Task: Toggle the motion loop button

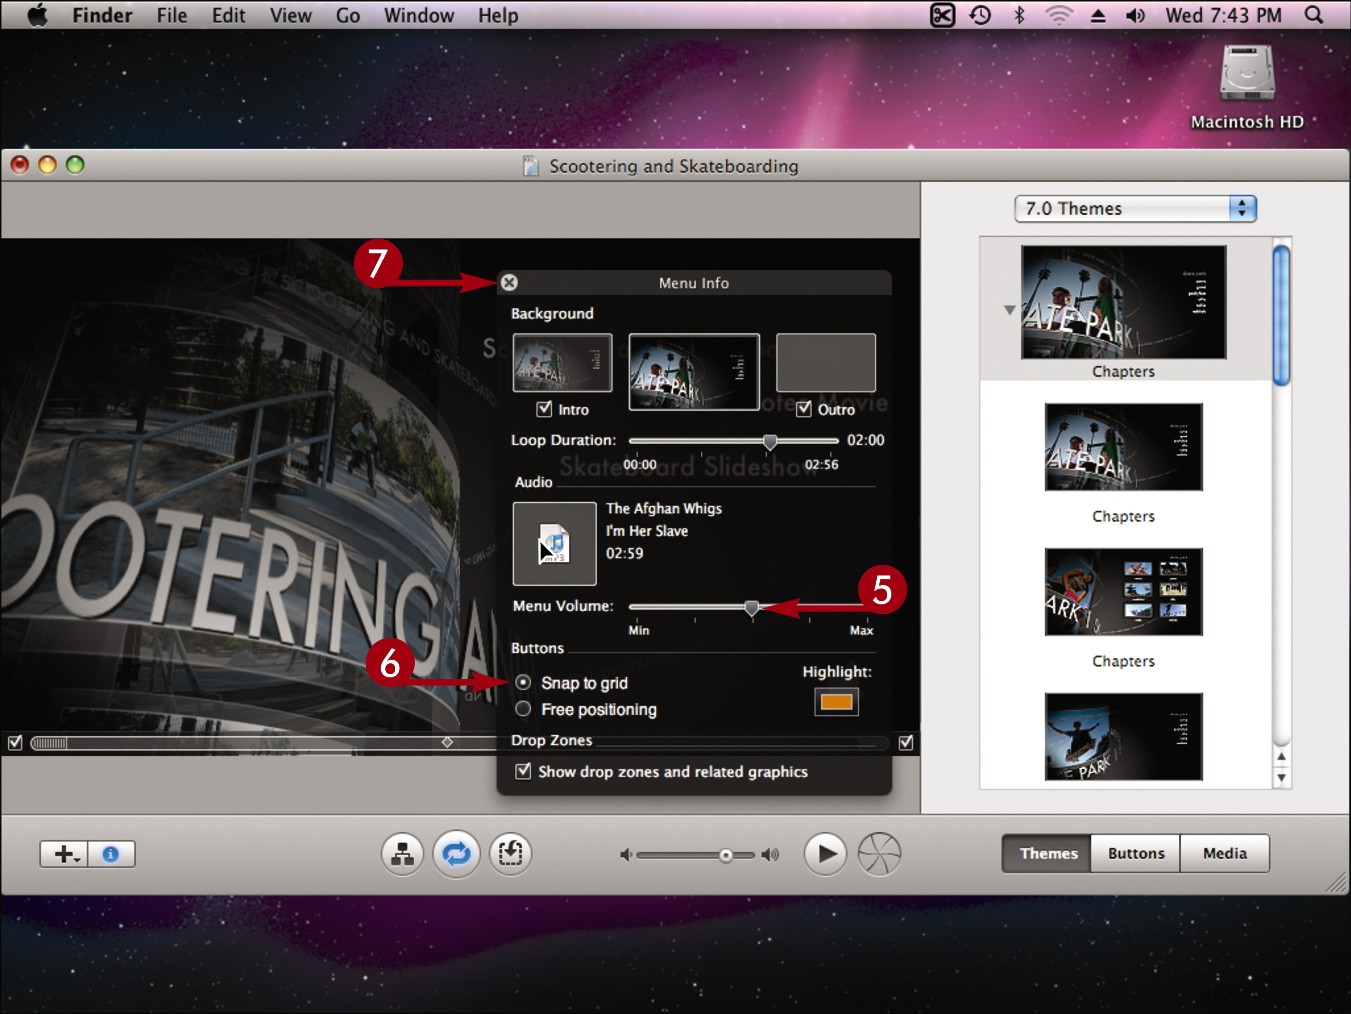Action: click(457, 854)
